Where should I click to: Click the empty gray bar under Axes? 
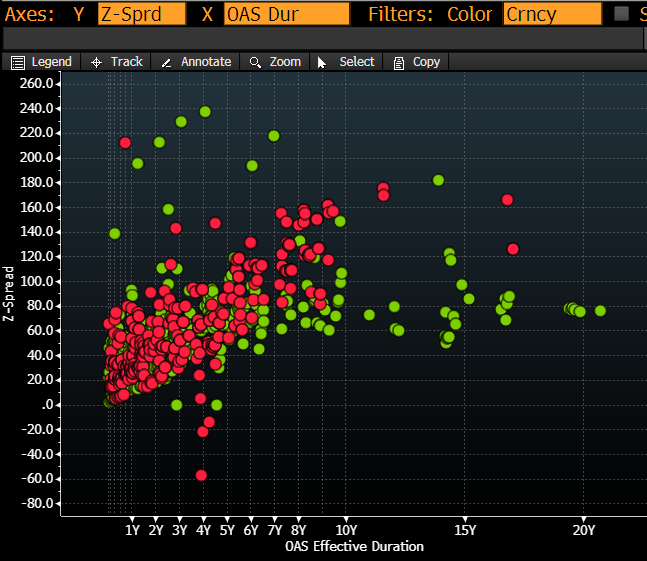(x=323, y=39)
